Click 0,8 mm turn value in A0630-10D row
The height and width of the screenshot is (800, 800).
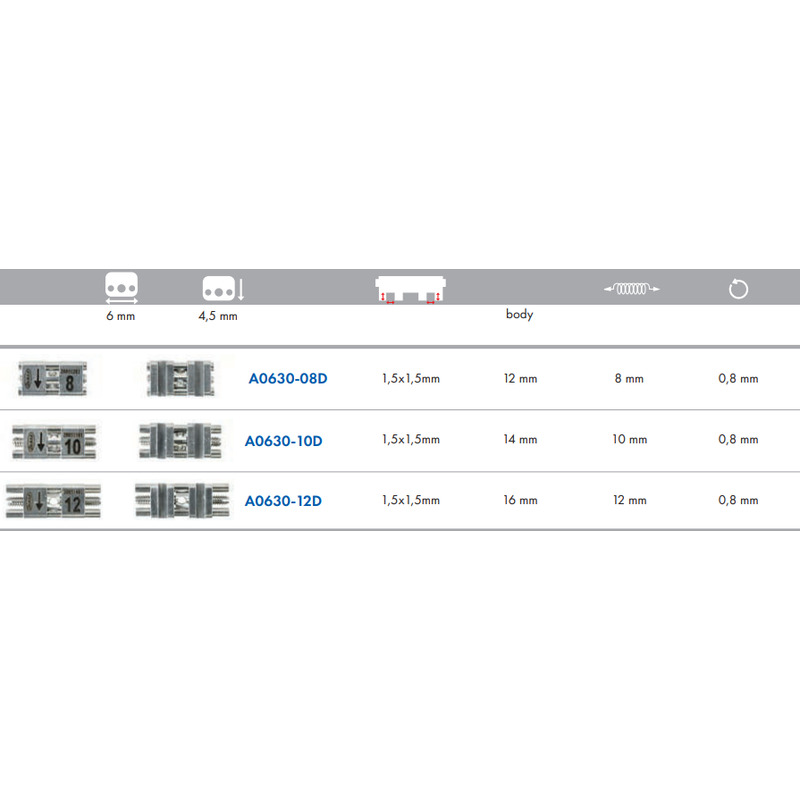click(738, 439)
